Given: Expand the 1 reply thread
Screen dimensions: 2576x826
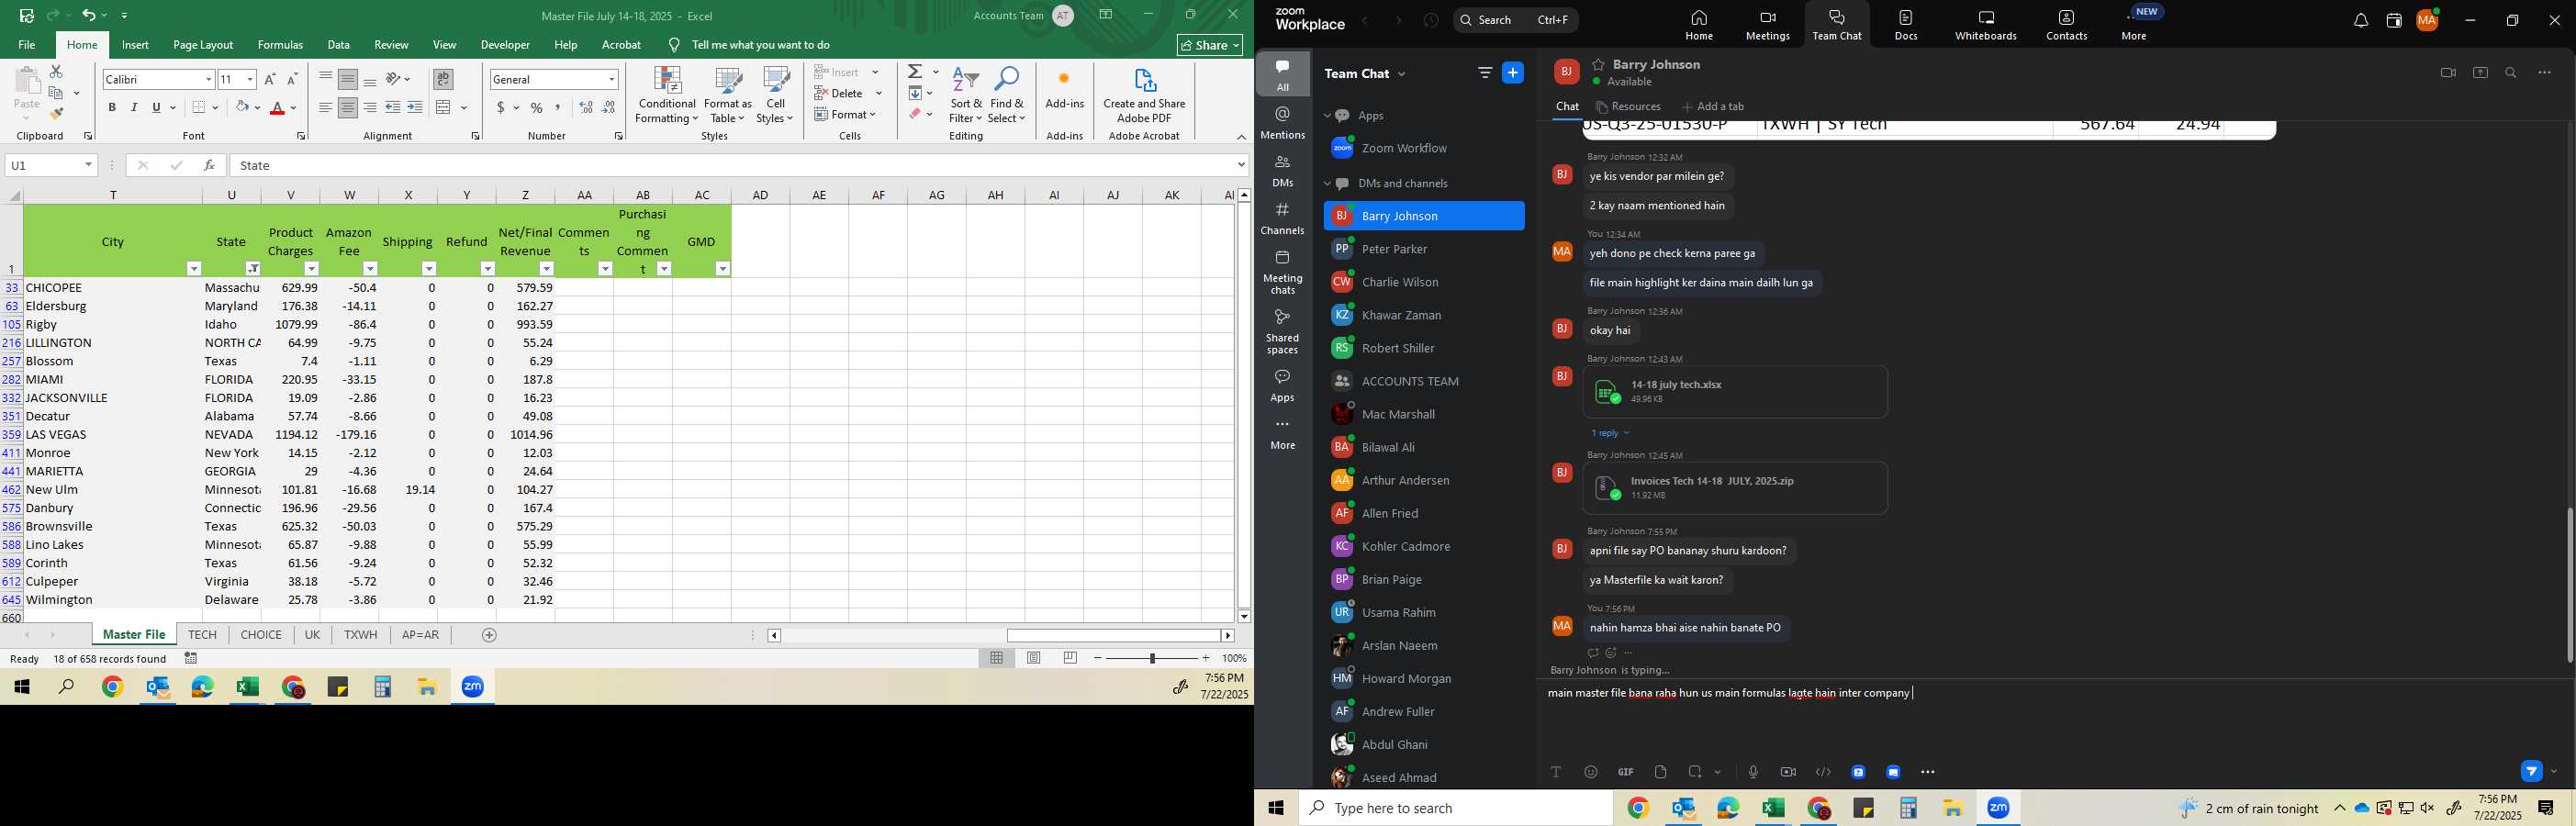Looking at the screenshot, I should [1610, 433].
